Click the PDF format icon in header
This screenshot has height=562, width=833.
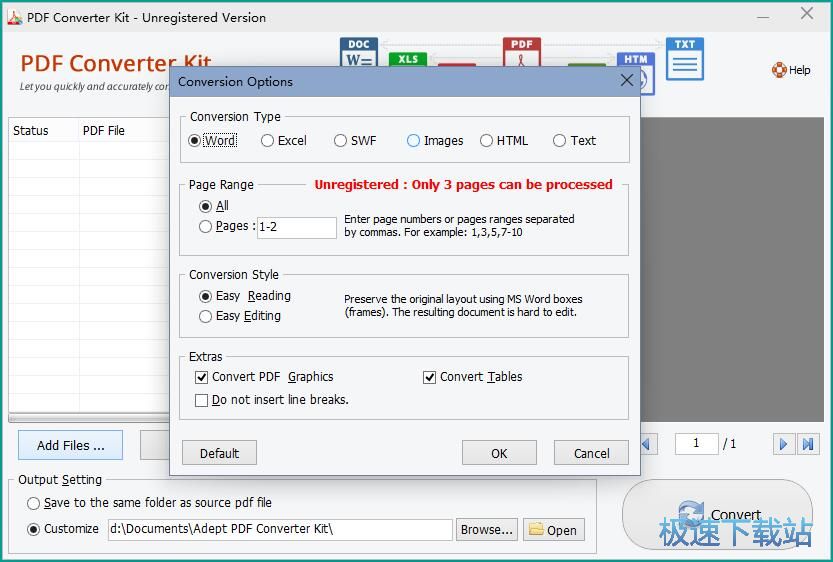[x=522, y=52]
